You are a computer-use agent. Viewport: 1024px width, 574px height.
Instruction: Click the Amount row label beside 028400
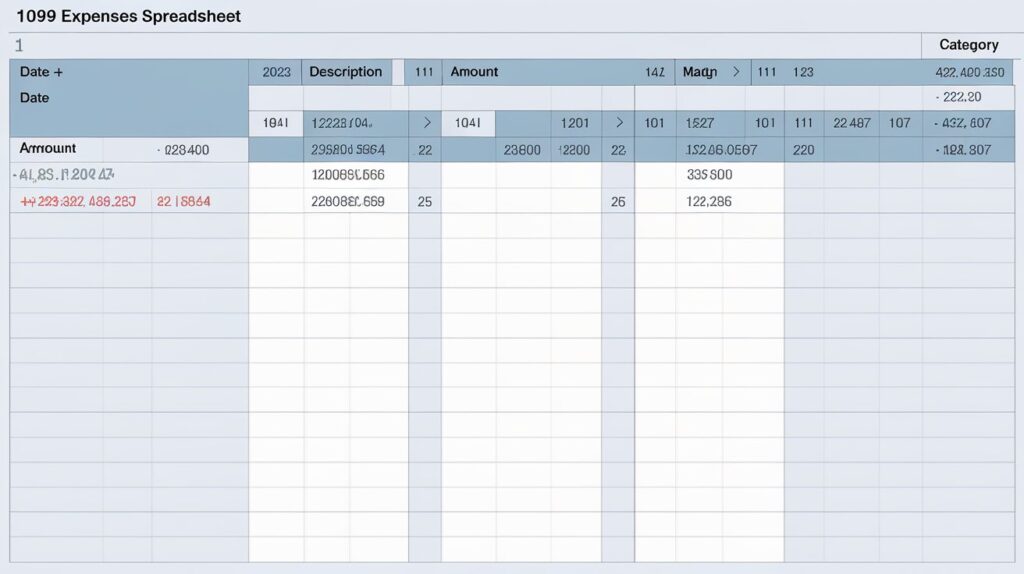[x=48, y=148]
